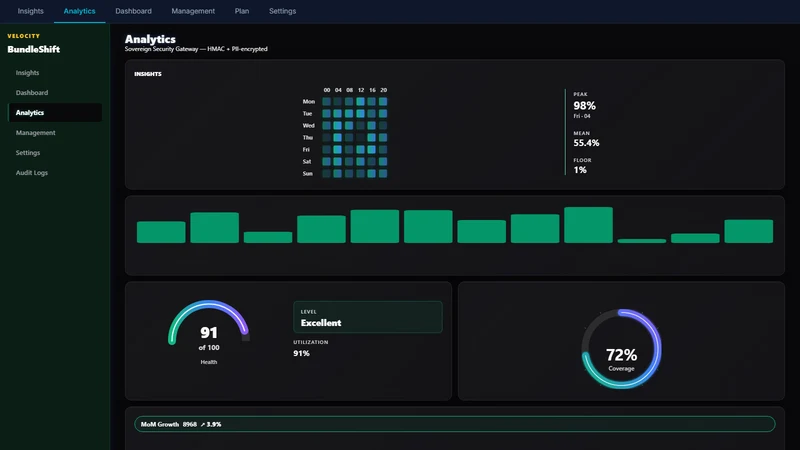Click the 3.9% growth arrow indicator

pos(211,424)
